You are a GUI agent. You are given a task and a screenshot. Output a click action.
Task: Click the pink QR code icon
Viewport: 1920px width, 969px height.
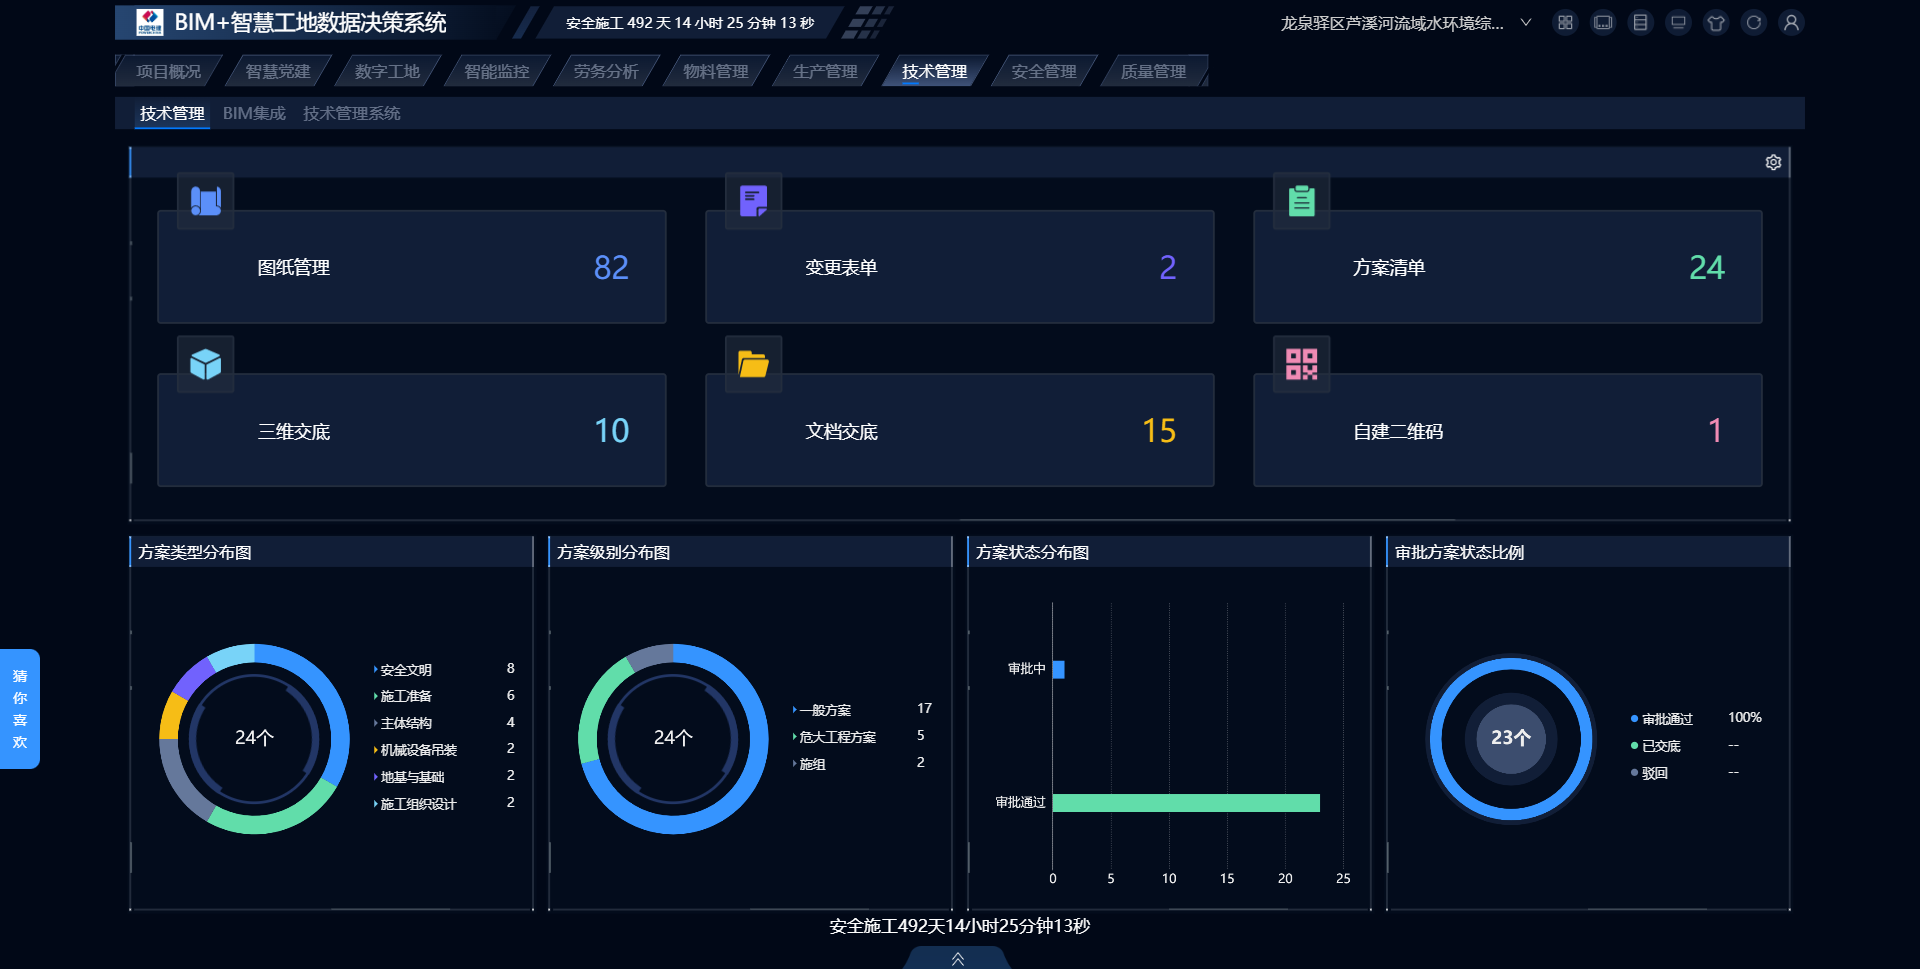pyautogui.click(x=1301, y=364)
